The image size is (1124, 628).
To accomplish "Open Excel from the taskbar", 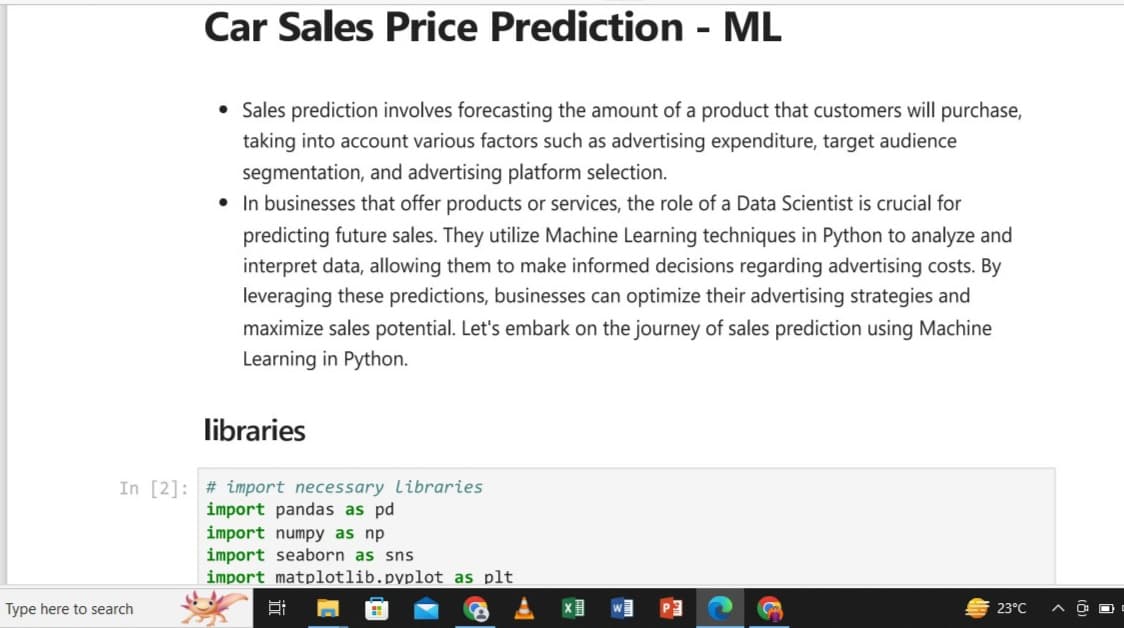I will 573,608.
